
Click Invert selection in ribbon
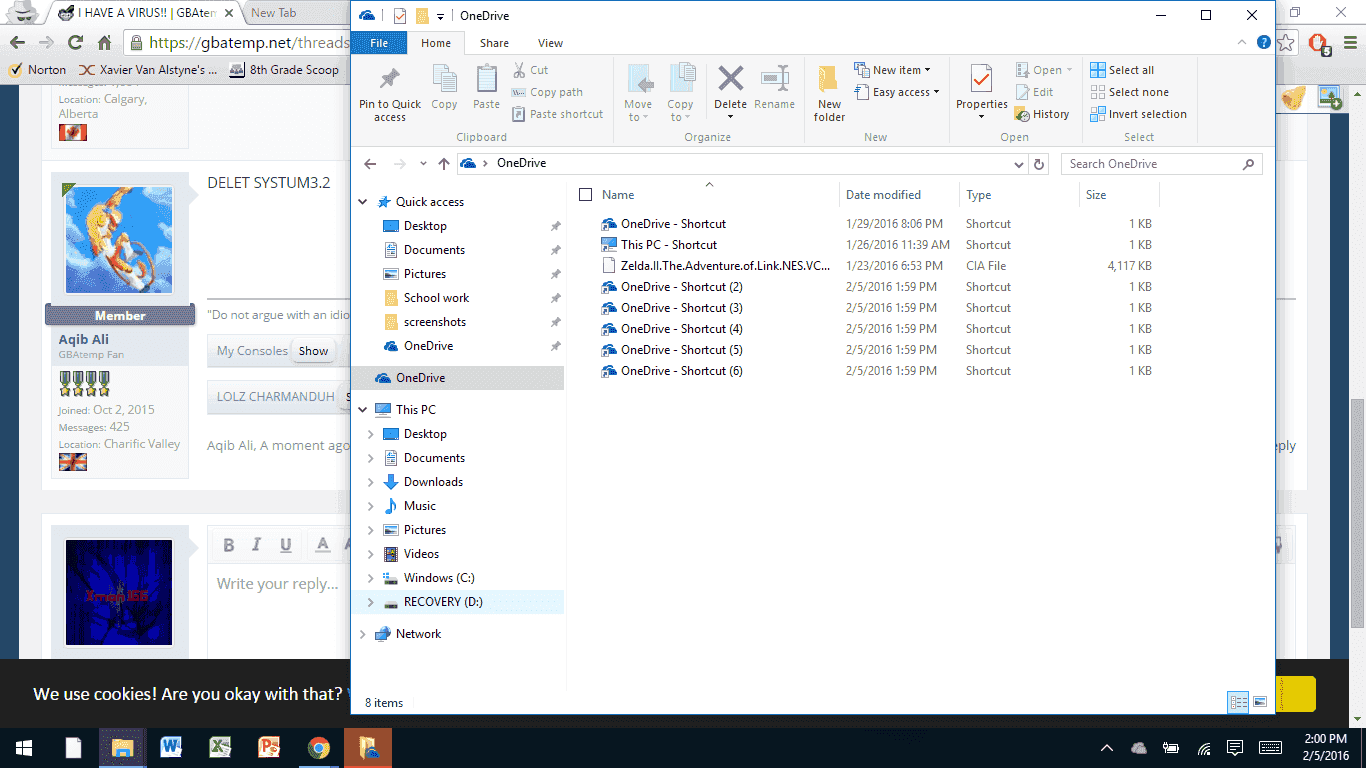coord(1138,114)
